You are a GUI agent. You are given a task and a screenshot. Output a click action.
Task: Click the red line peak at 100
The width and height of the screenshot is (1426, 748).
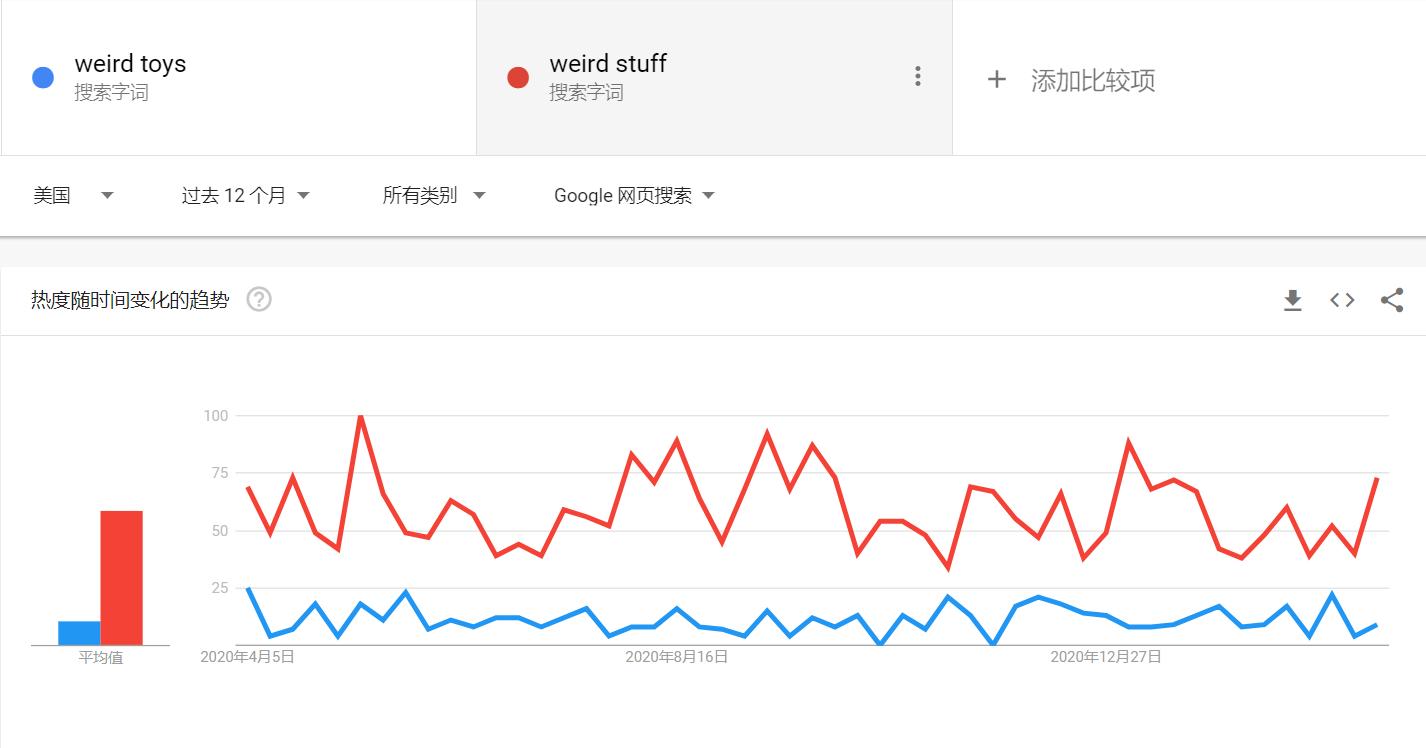pos(360,416)
